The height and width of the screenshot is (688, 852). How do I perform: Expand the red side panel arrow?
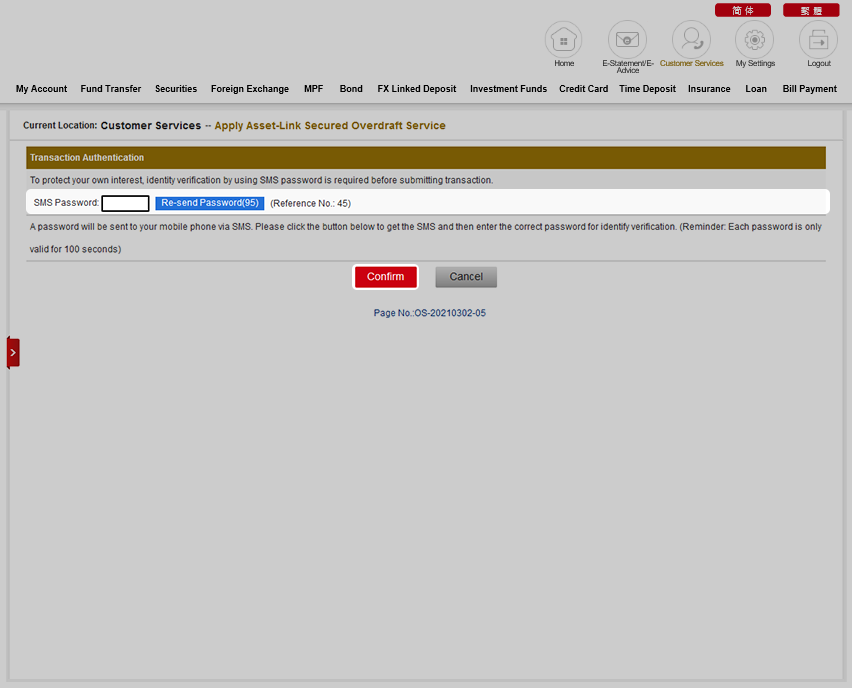[13, 352]
